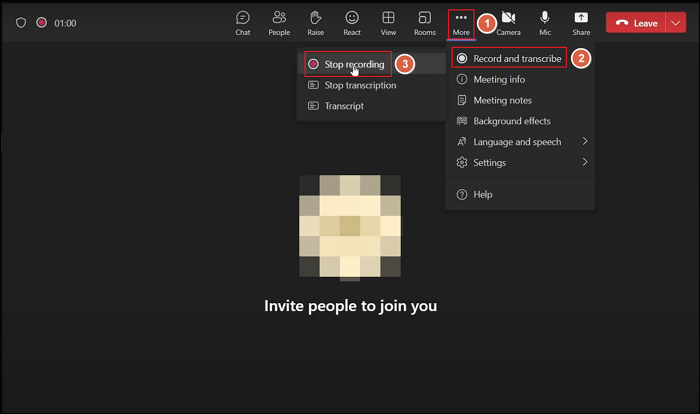Raise your hand in meeting

coord(315,22)
